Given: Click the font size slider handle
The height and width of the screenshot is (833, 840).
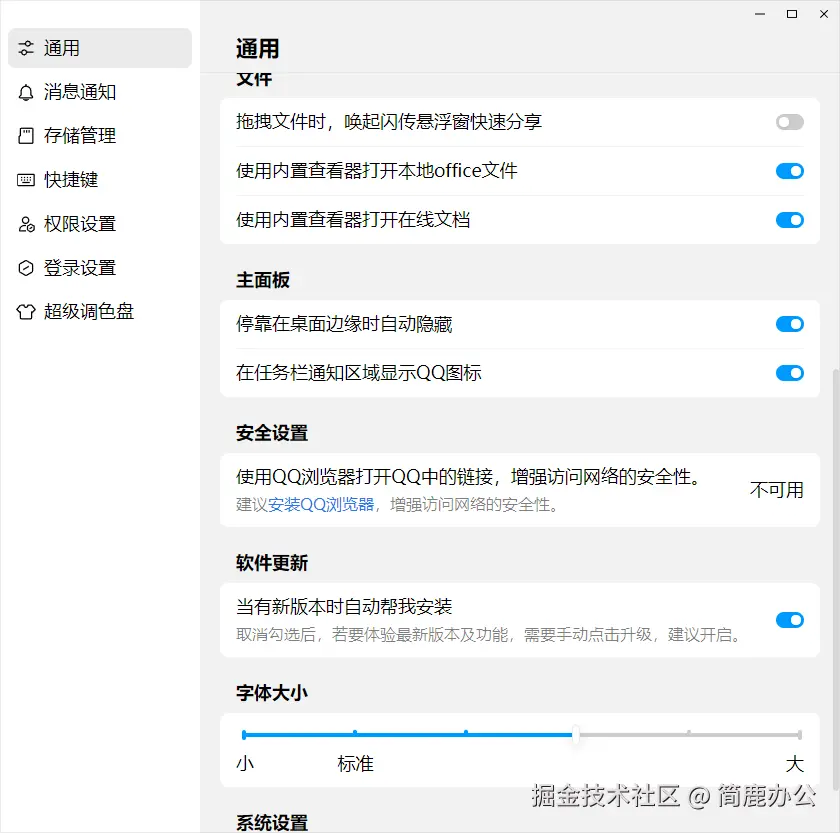Looking at the screenshot, I should [576, 735].
